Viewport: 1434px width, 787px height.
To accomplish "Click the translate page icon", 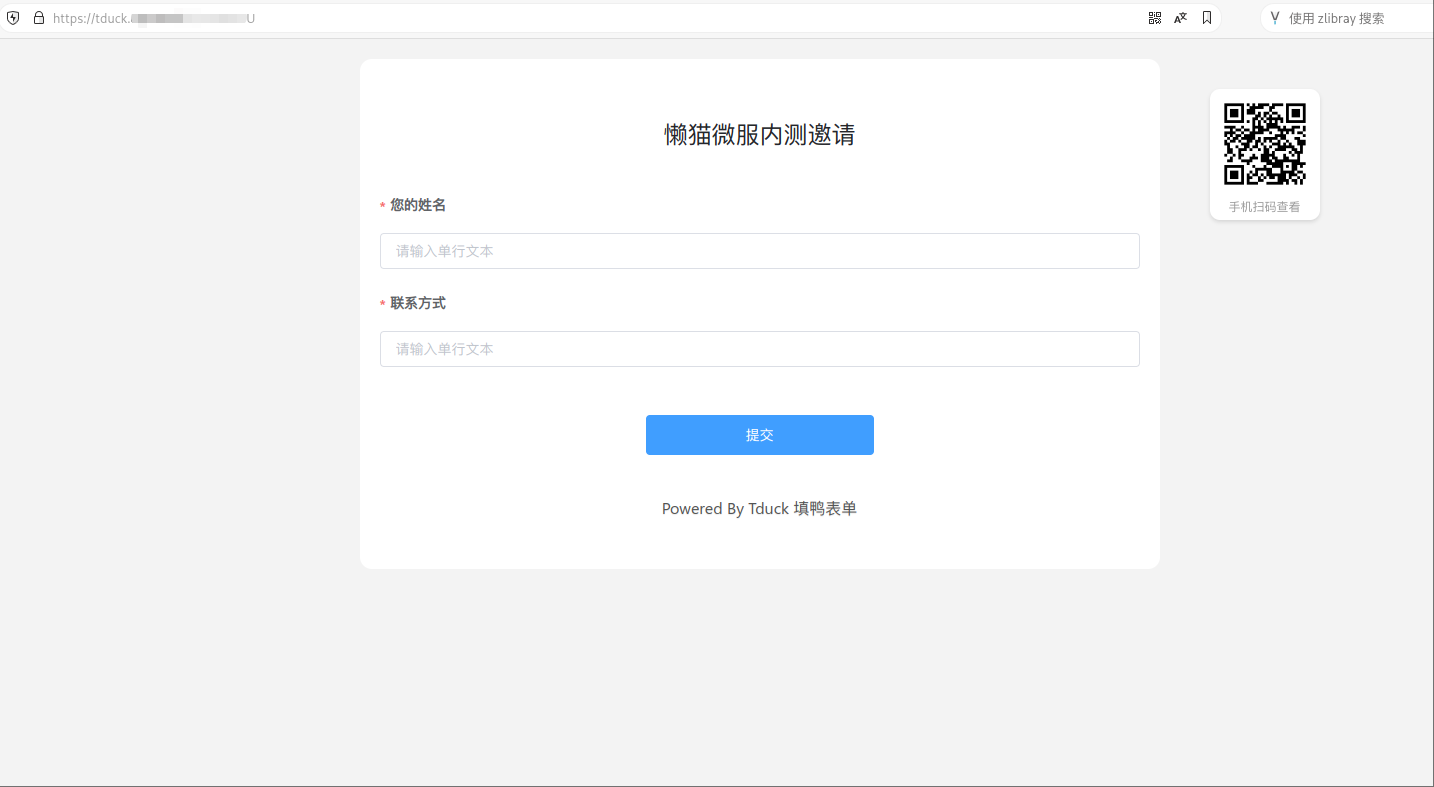I will tap(1181, 18).
